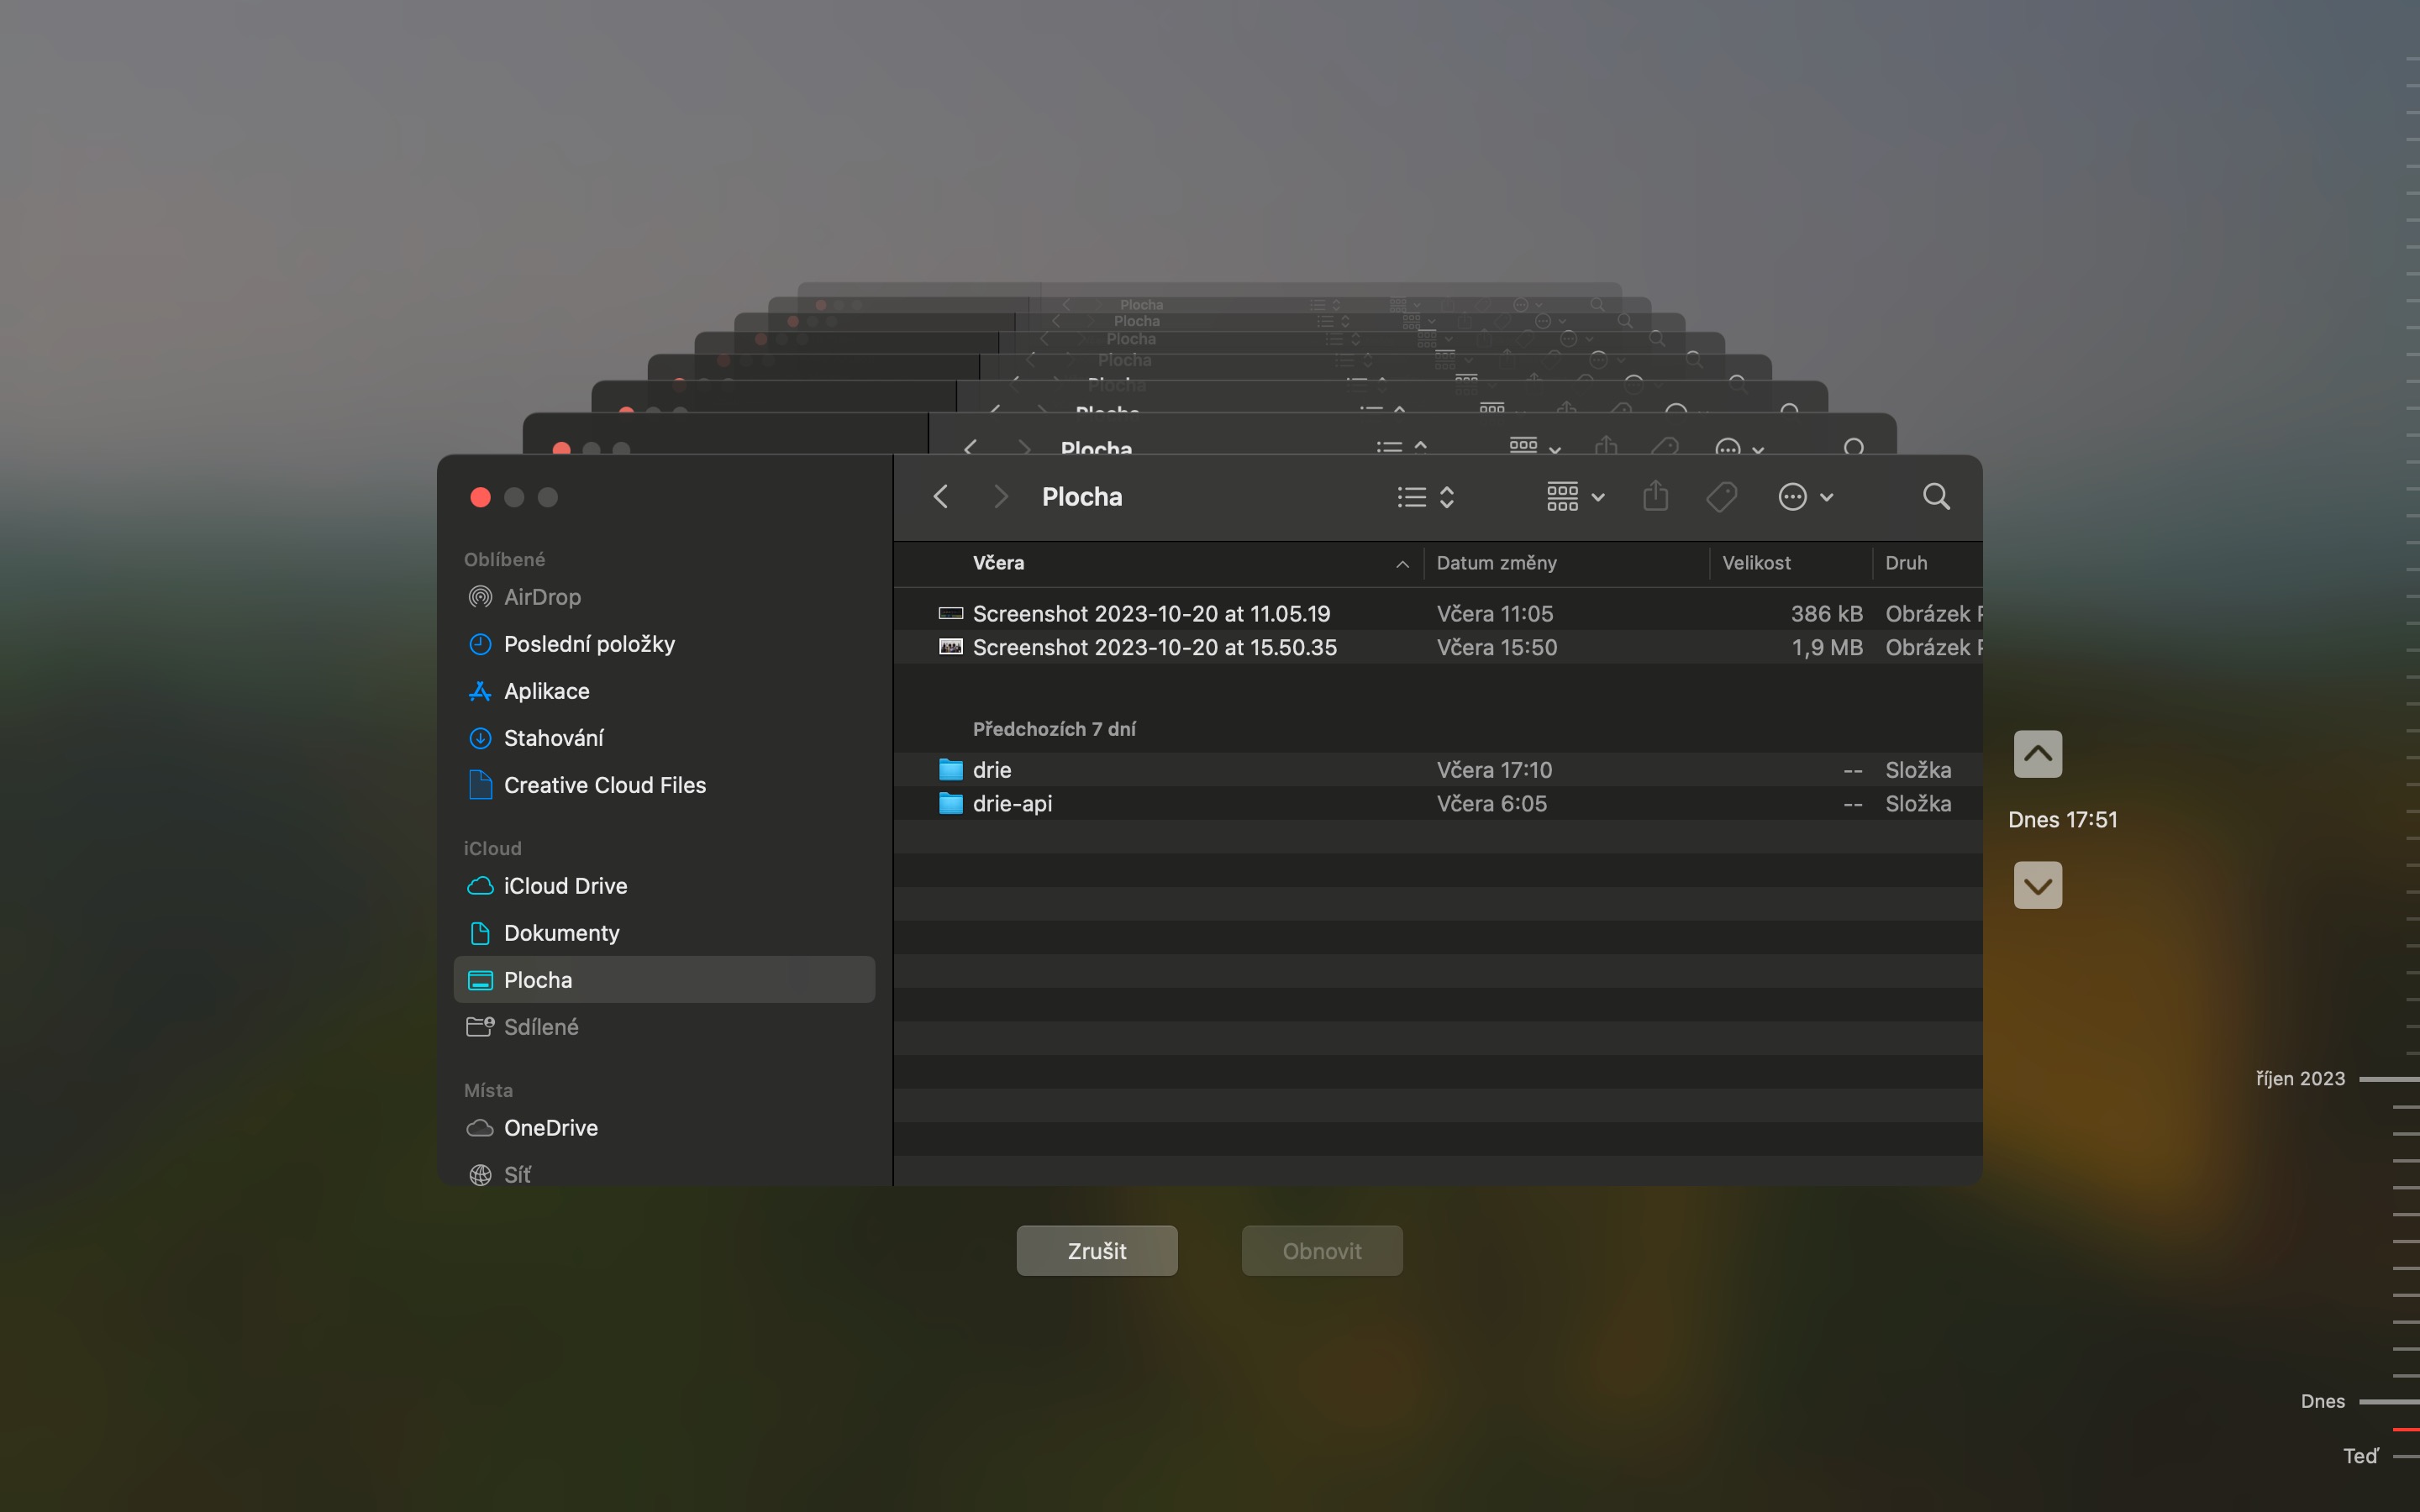Click the Tag icon in the toolbar
The width and height of the screenshot is (2420, 1512).
point(1722,496)
